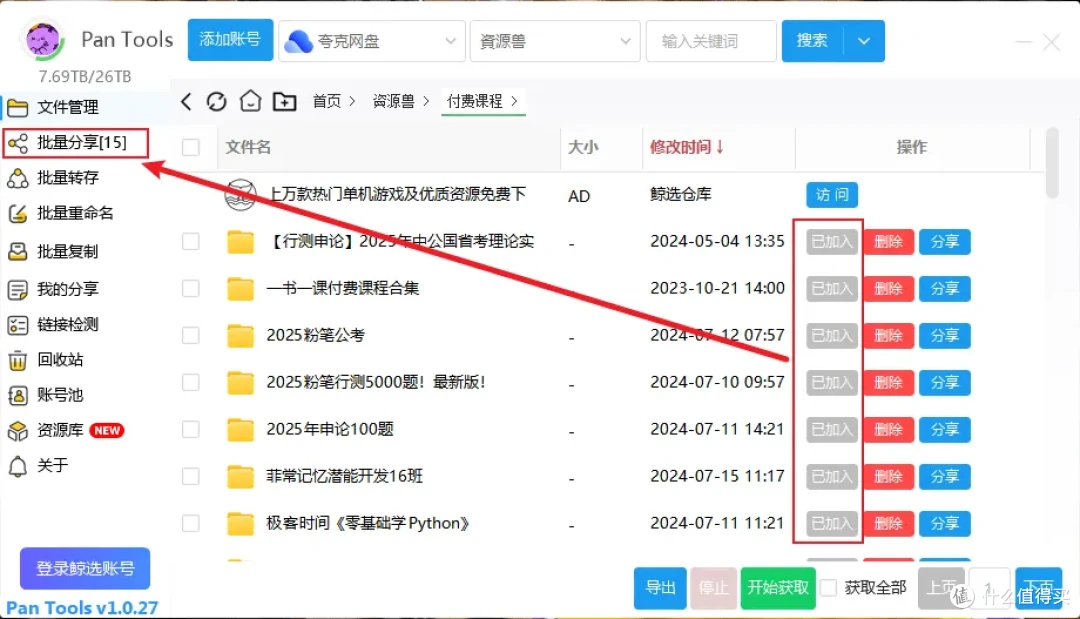
Task: Click the vertical scrollbar of file list
Action: [1051, 163]
